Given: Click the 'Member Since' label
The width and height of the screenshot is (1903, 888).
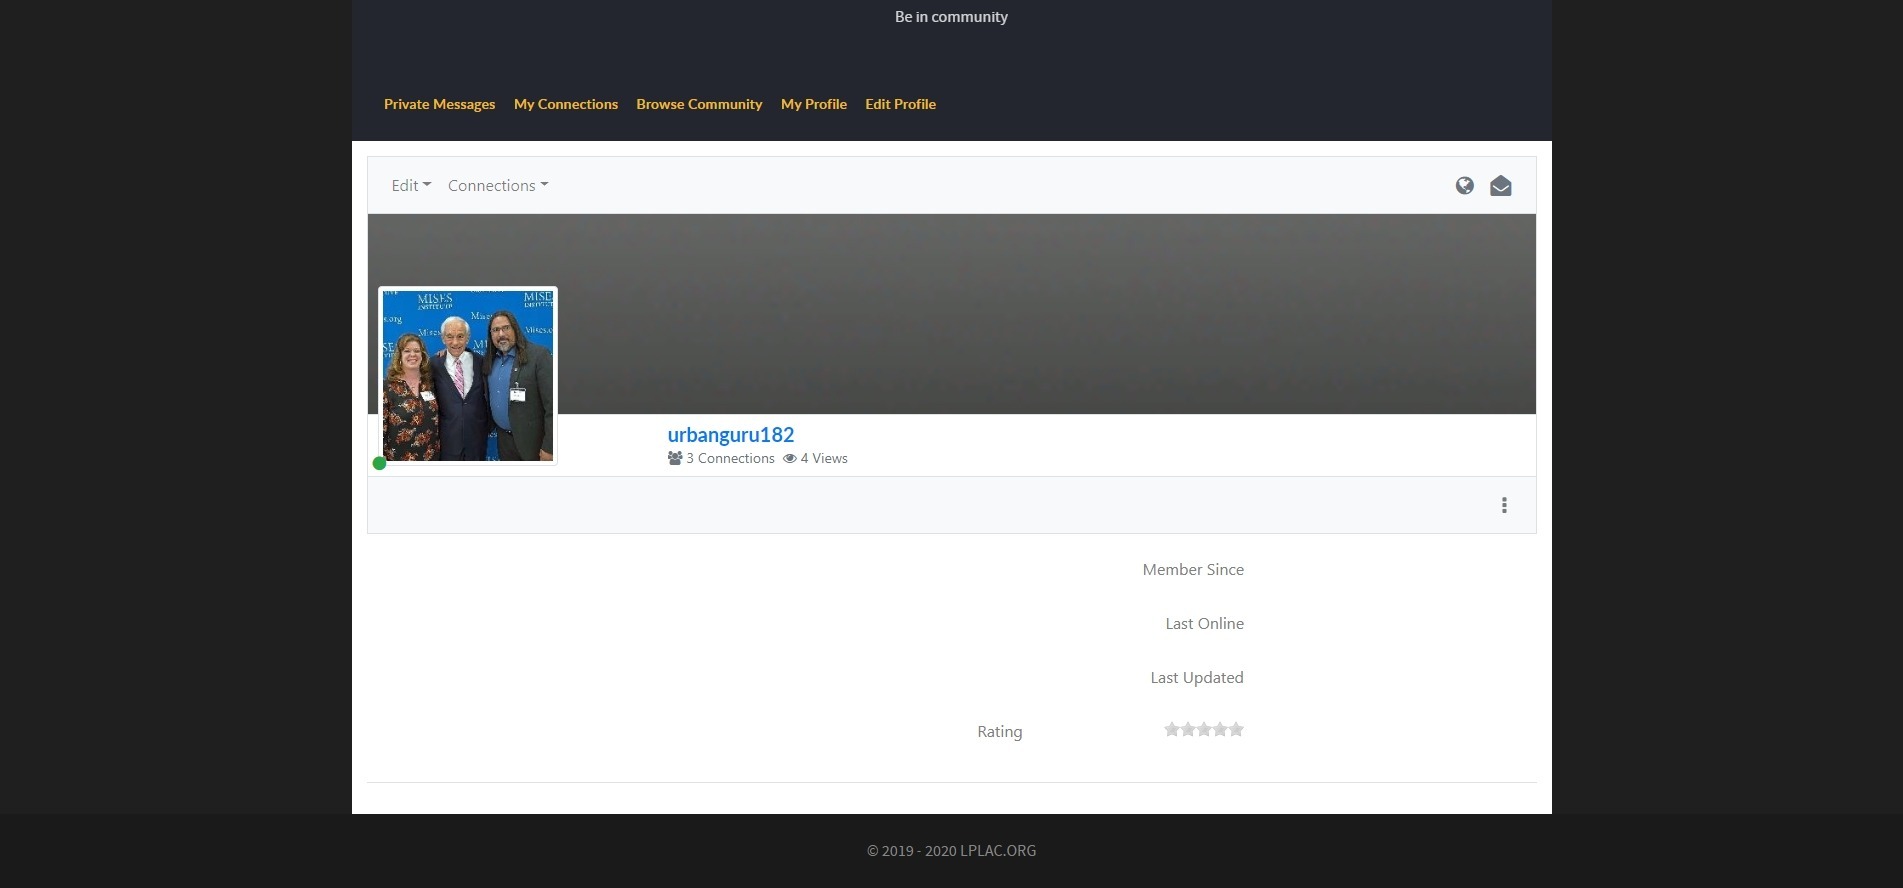Looking at the screenshot, I should [x=1193, y=569].
